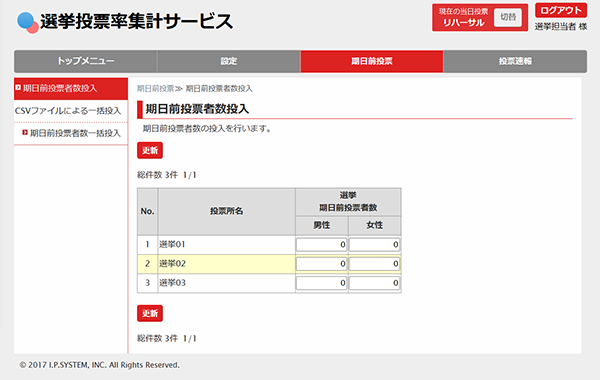Focus the 男性 field for 選挙02
This screenshot has height=380, width=600.
pos(321,264)
